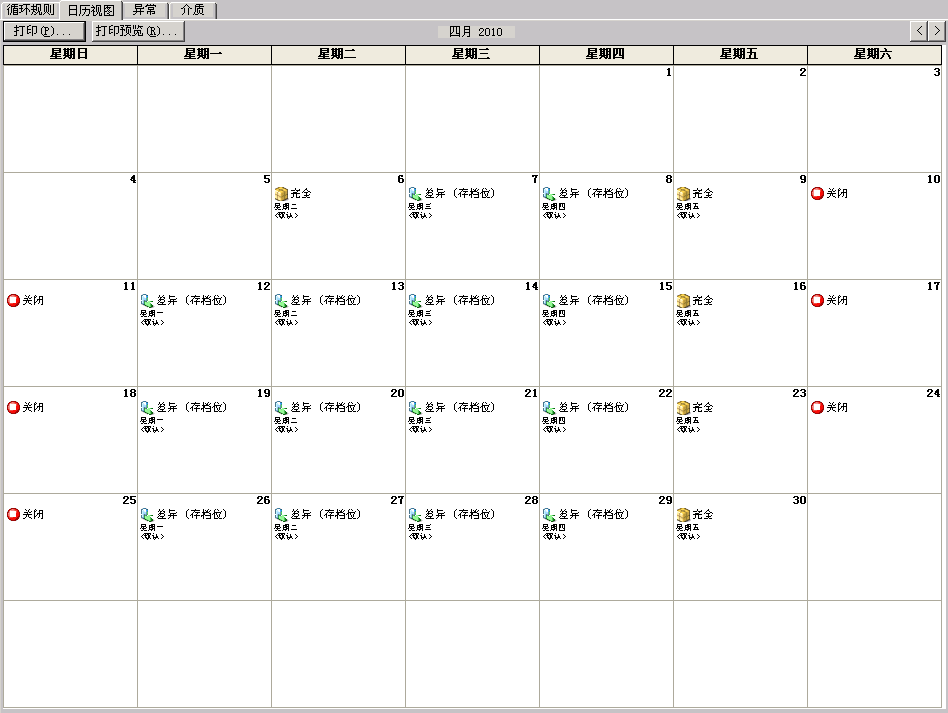Click the 星期五 column header
Image resolution: width=948 pixels, height=713 pixels.
(x=740, y=54)
